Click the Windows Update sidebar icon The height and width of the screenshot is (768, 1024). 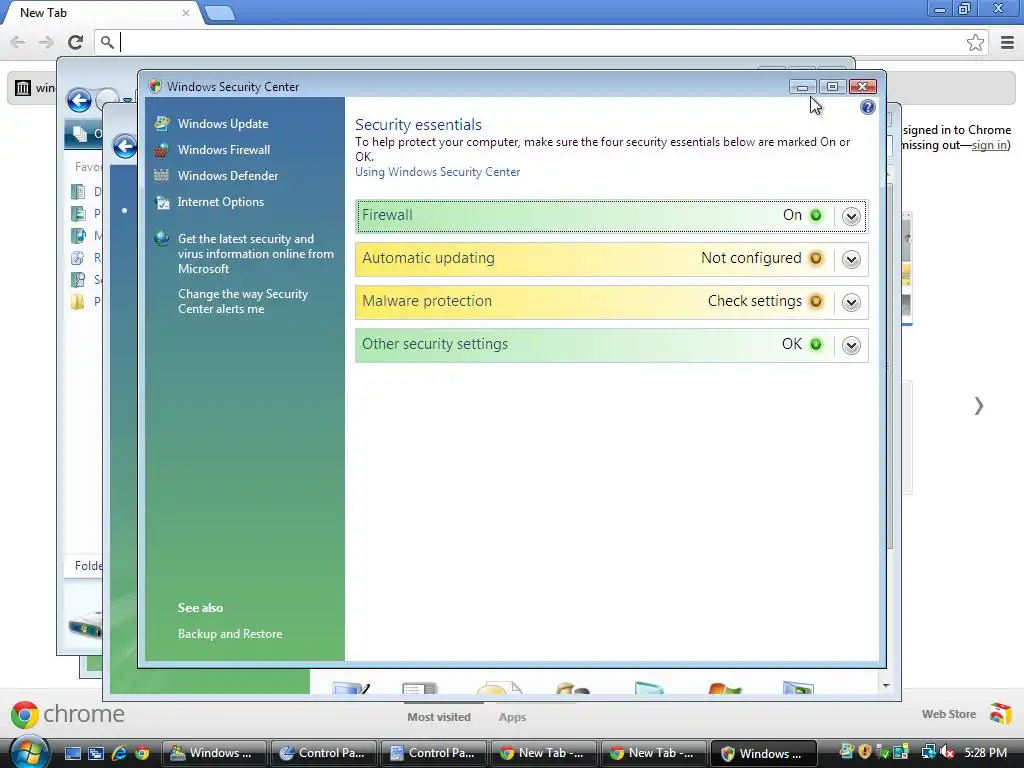tap(162, 123)
